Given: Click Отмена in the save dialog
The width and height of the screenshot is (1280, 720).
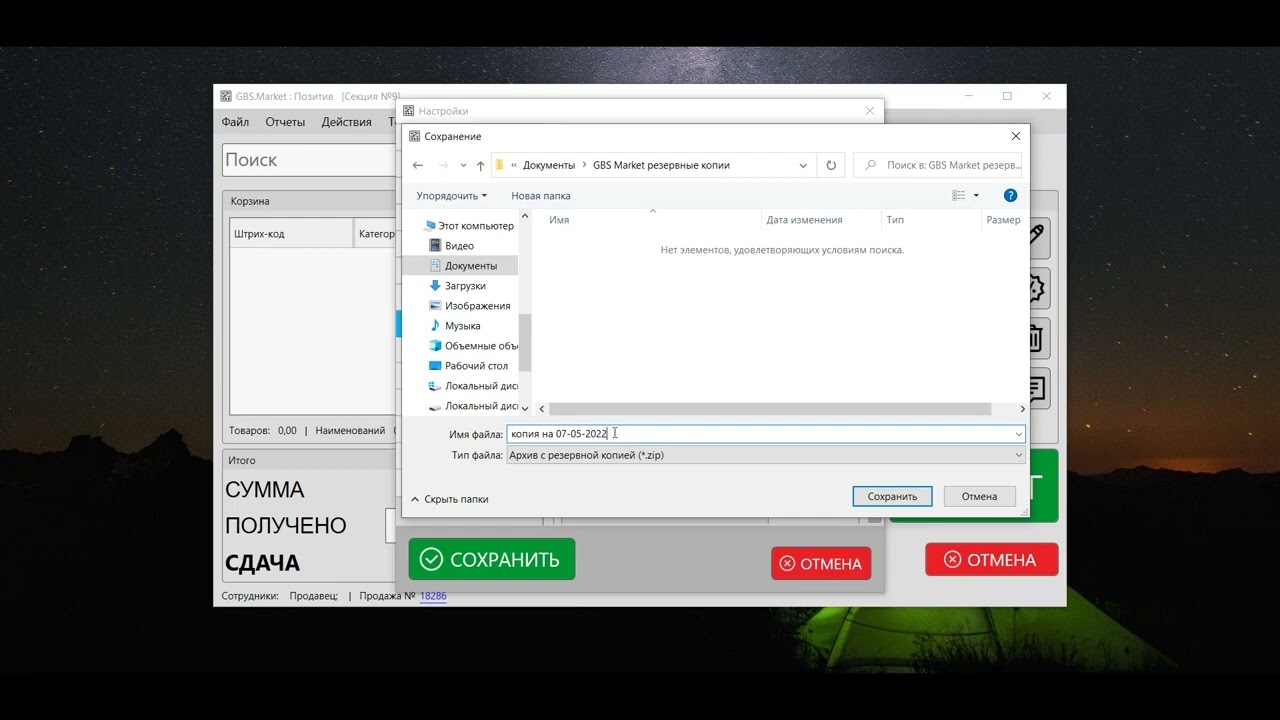Looking at the screenshot, I should click(979, 496).
